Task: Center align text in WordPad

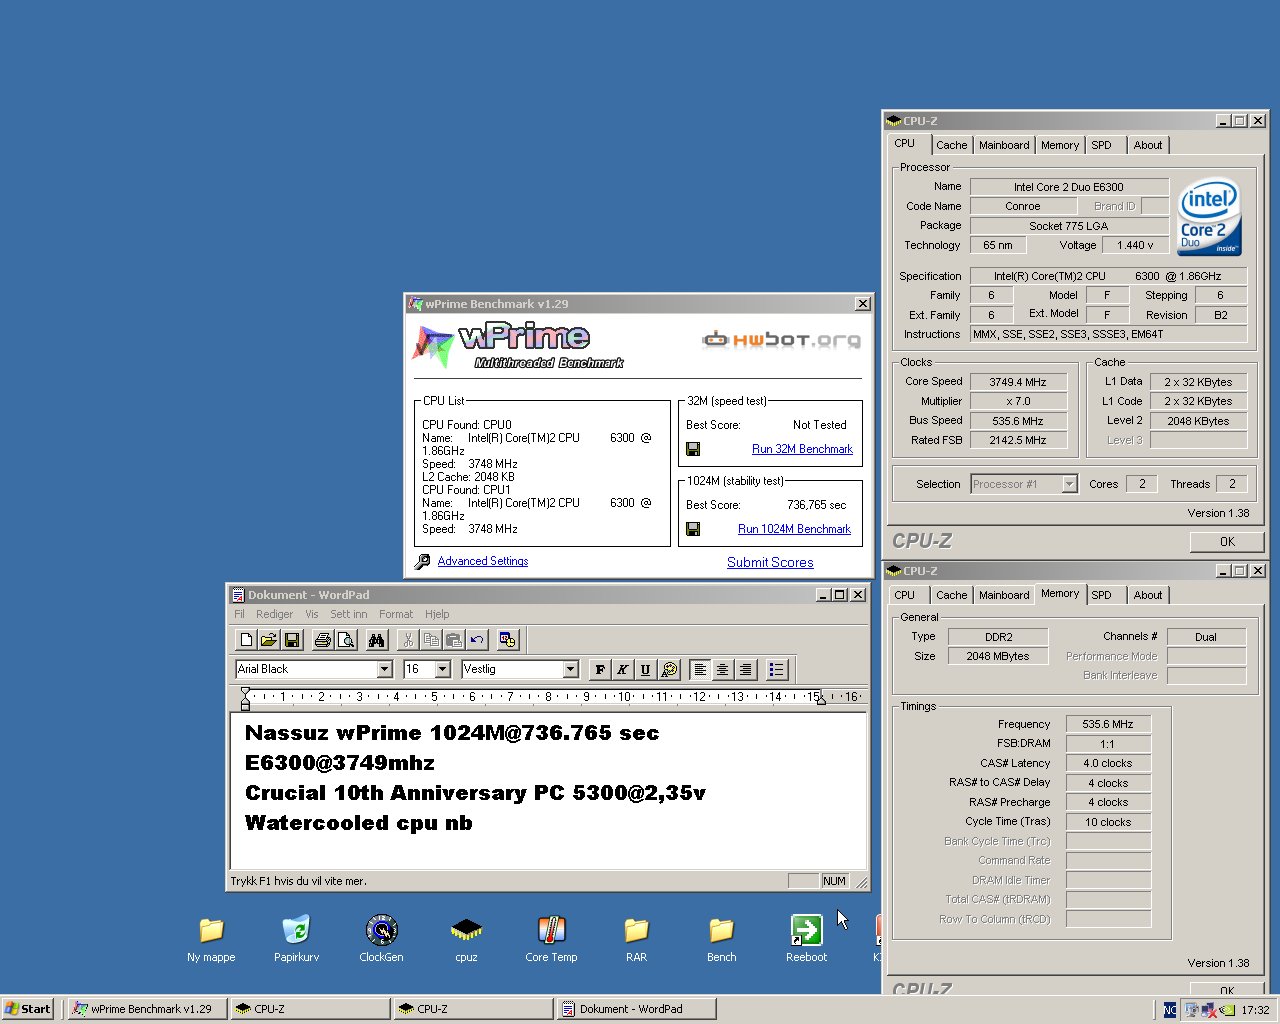Action: [x=722, y=669]
